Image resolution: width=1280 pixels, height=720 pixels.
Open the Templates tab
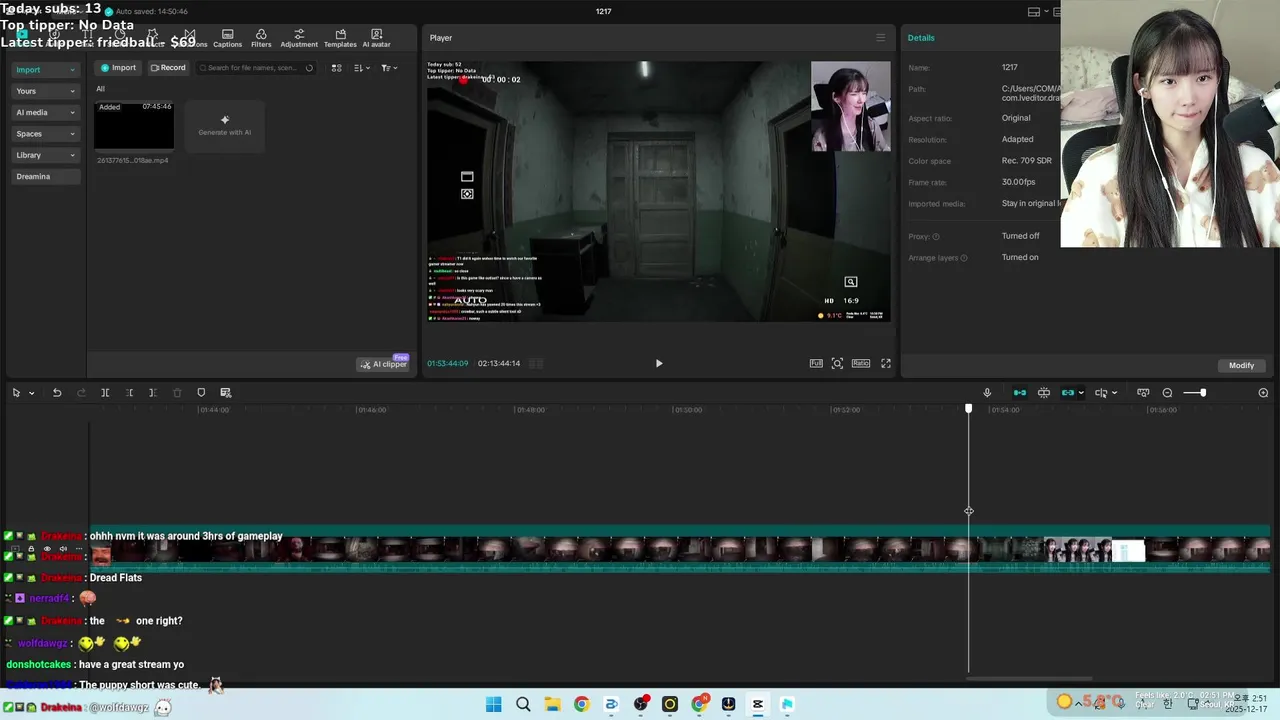pos(340,38)
